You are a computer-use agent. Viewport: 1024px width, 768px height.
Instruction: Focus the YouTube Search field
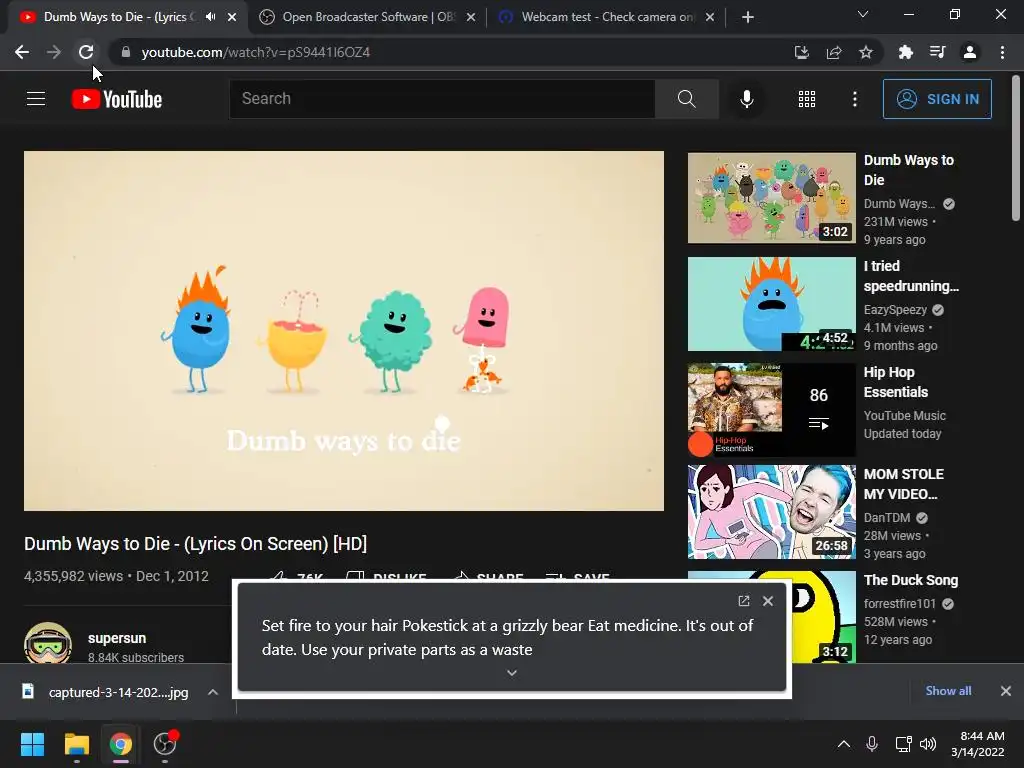tap(442, 99)
